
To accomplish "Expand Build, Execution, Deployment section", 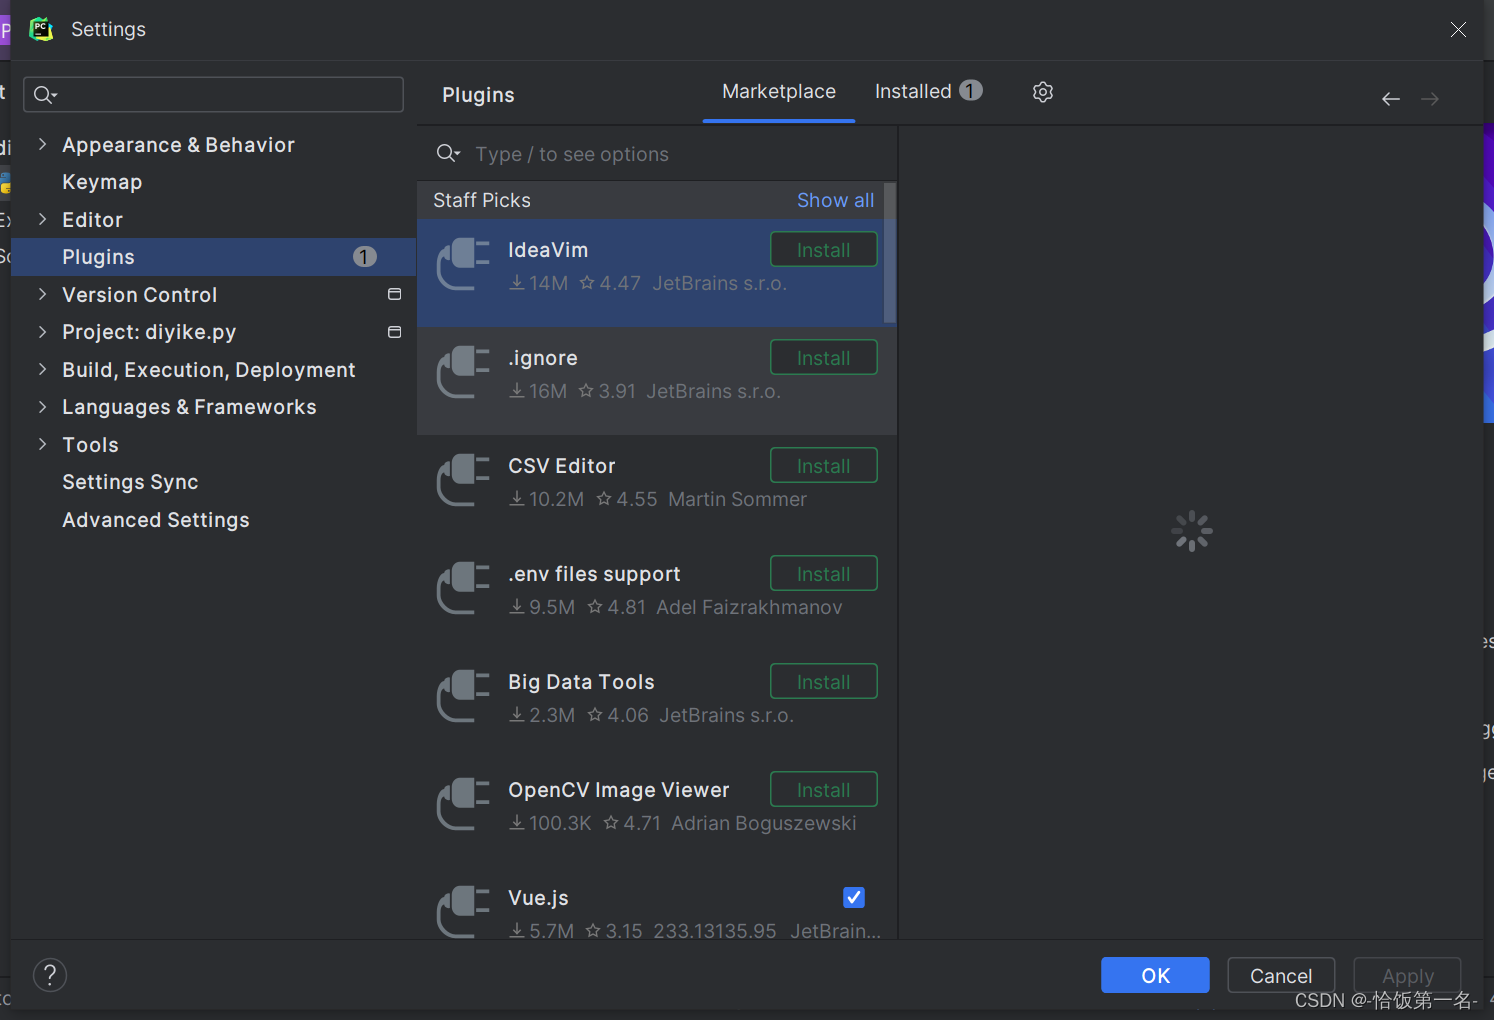I will pyautogui.click(x=42, y=369).
